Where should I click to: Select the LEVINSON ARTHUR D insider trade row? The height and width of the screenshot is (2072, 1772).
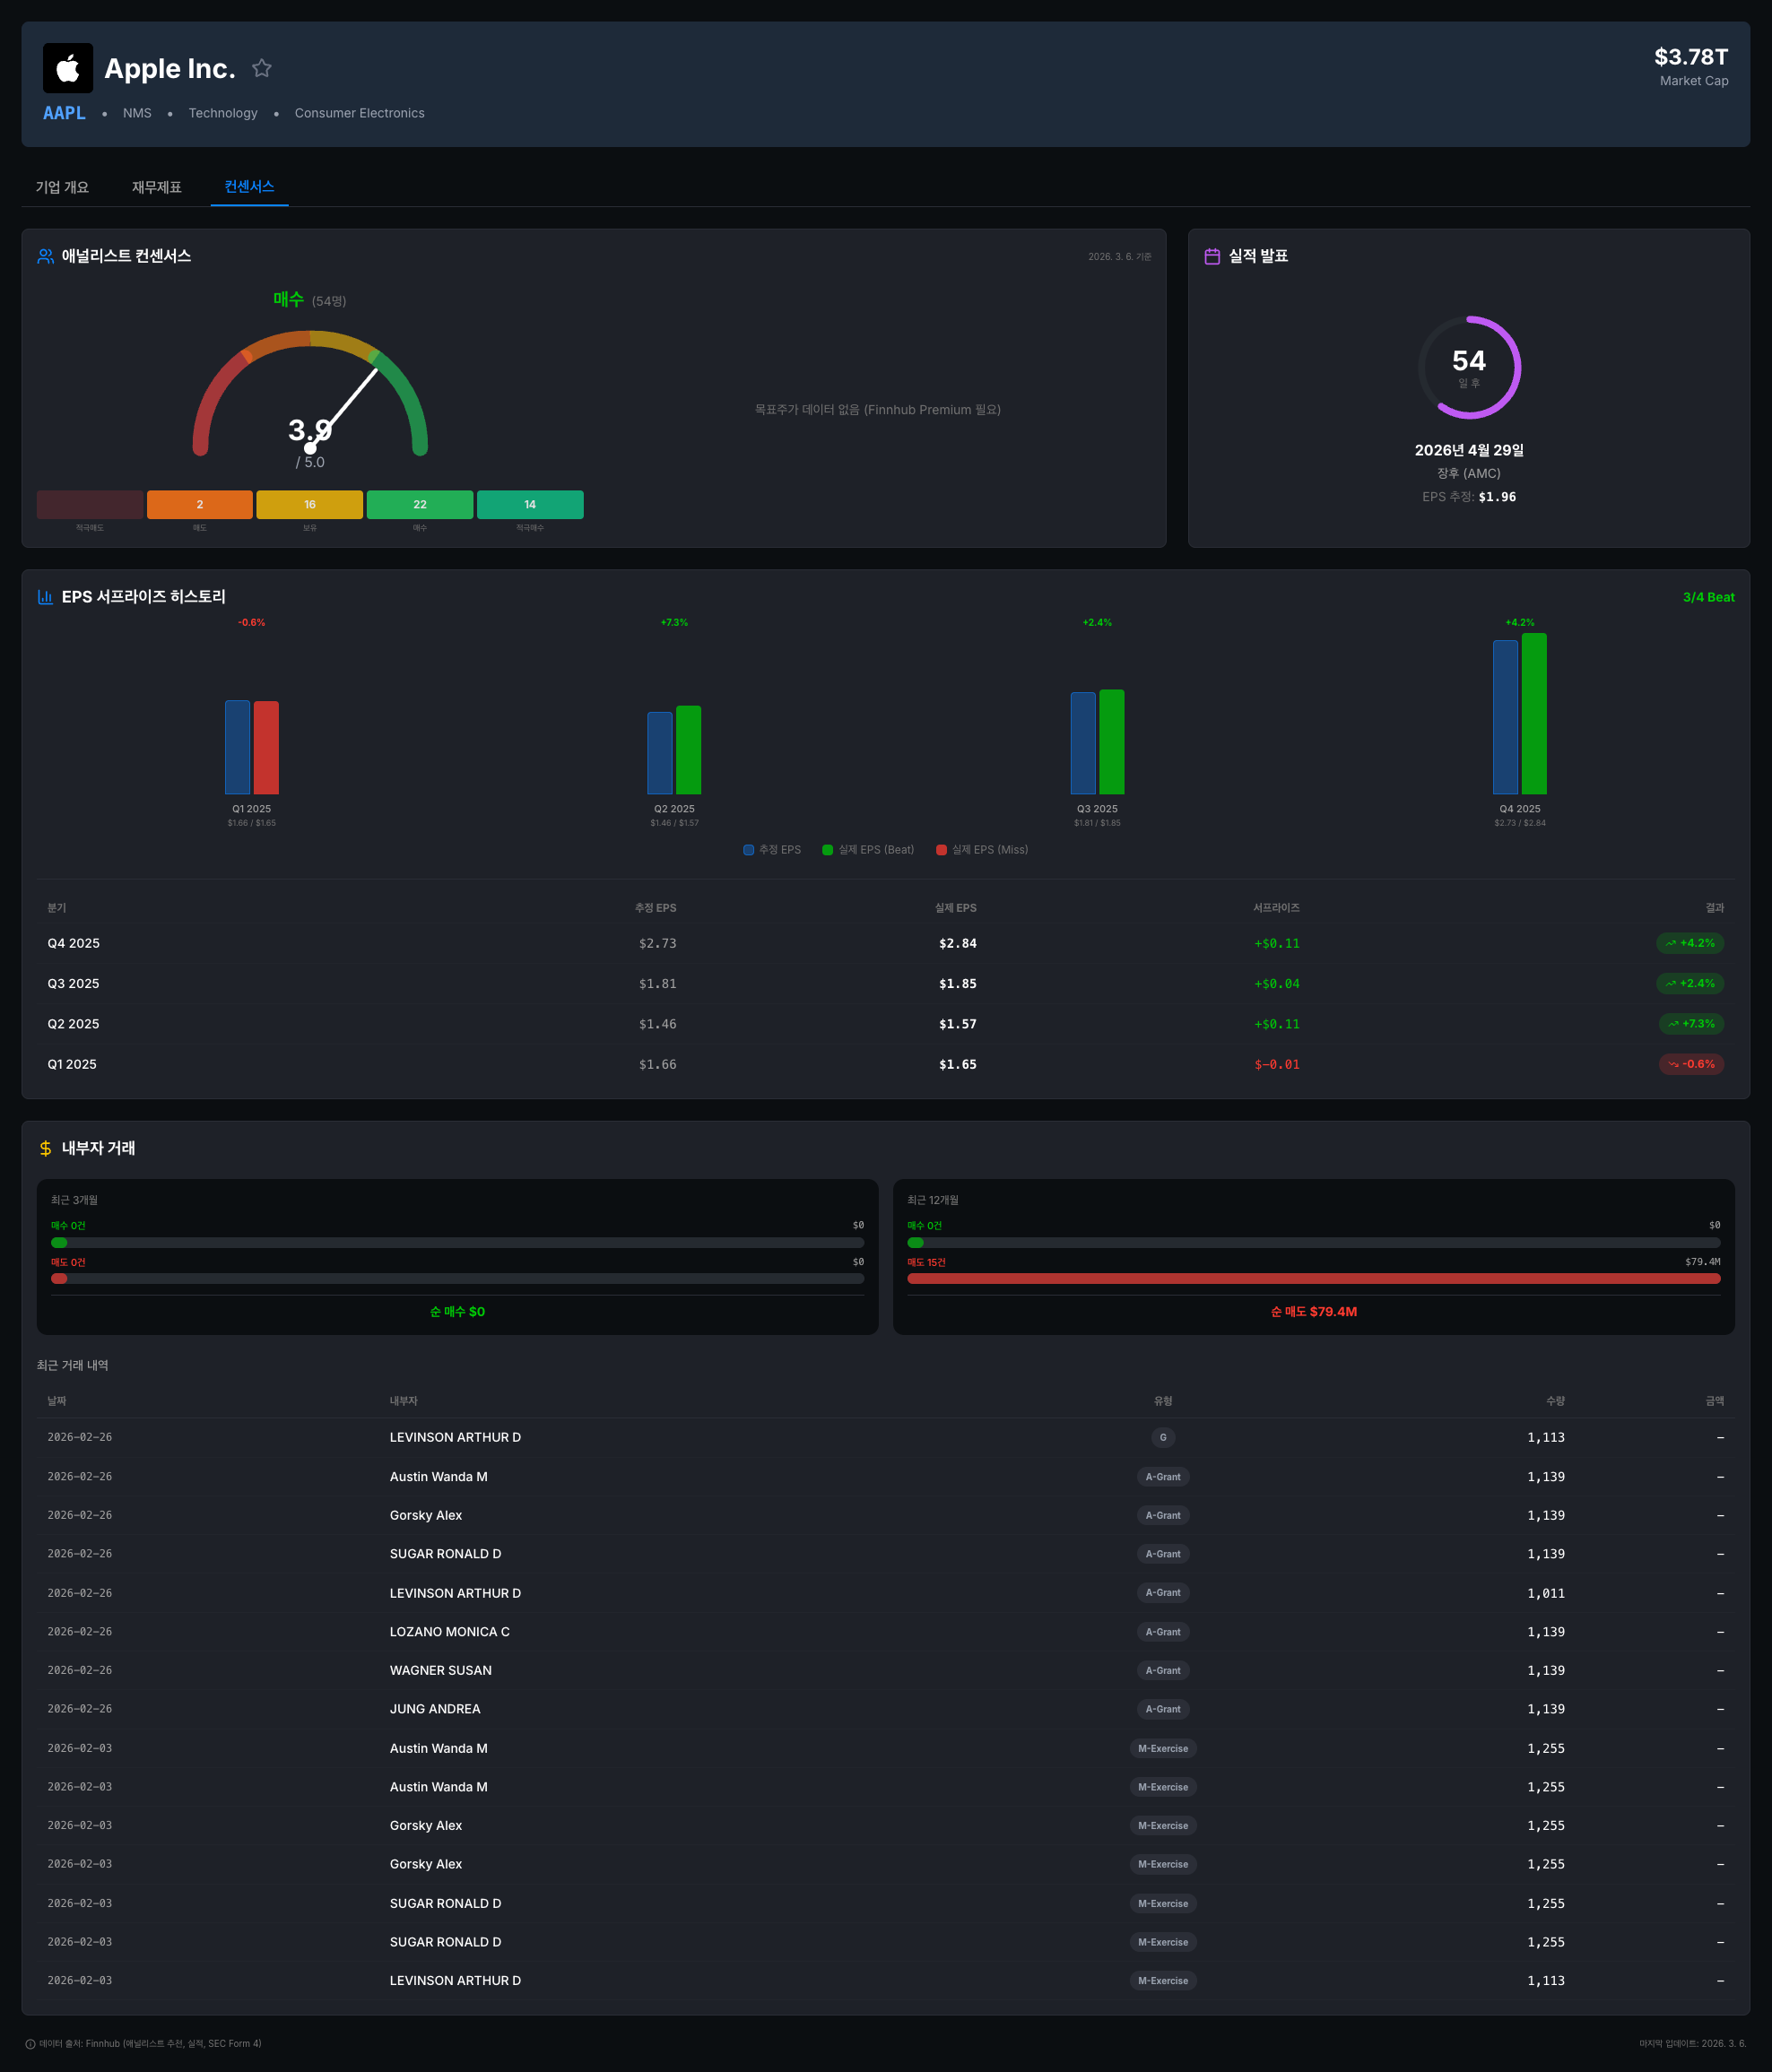(x=455, y=1437)
